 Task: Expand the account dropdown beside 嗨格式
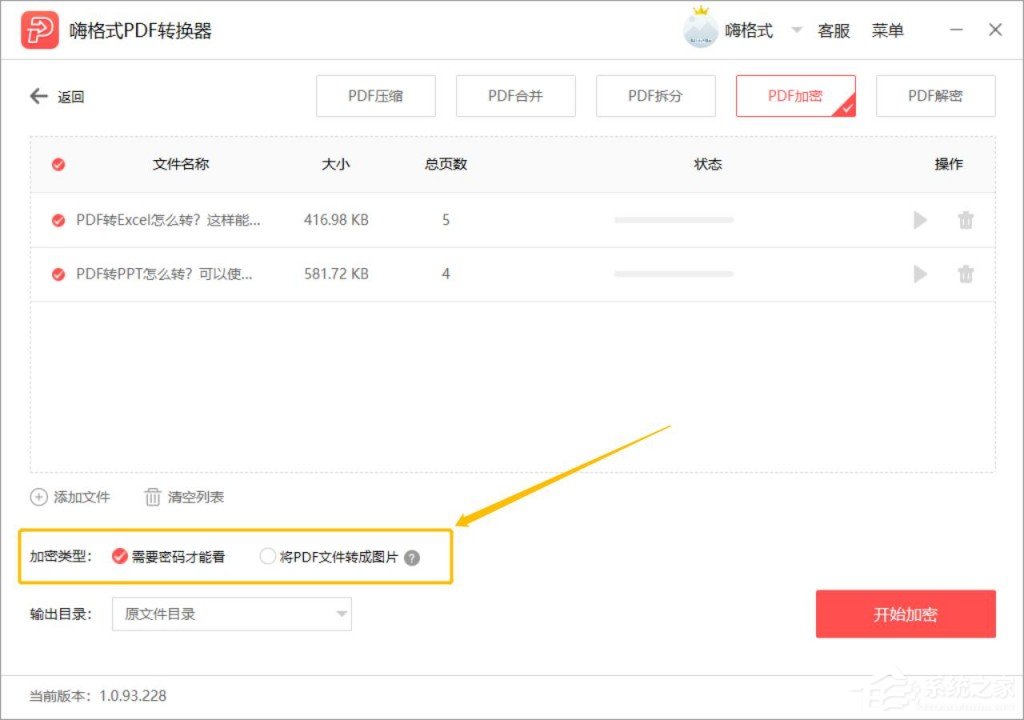796,30
